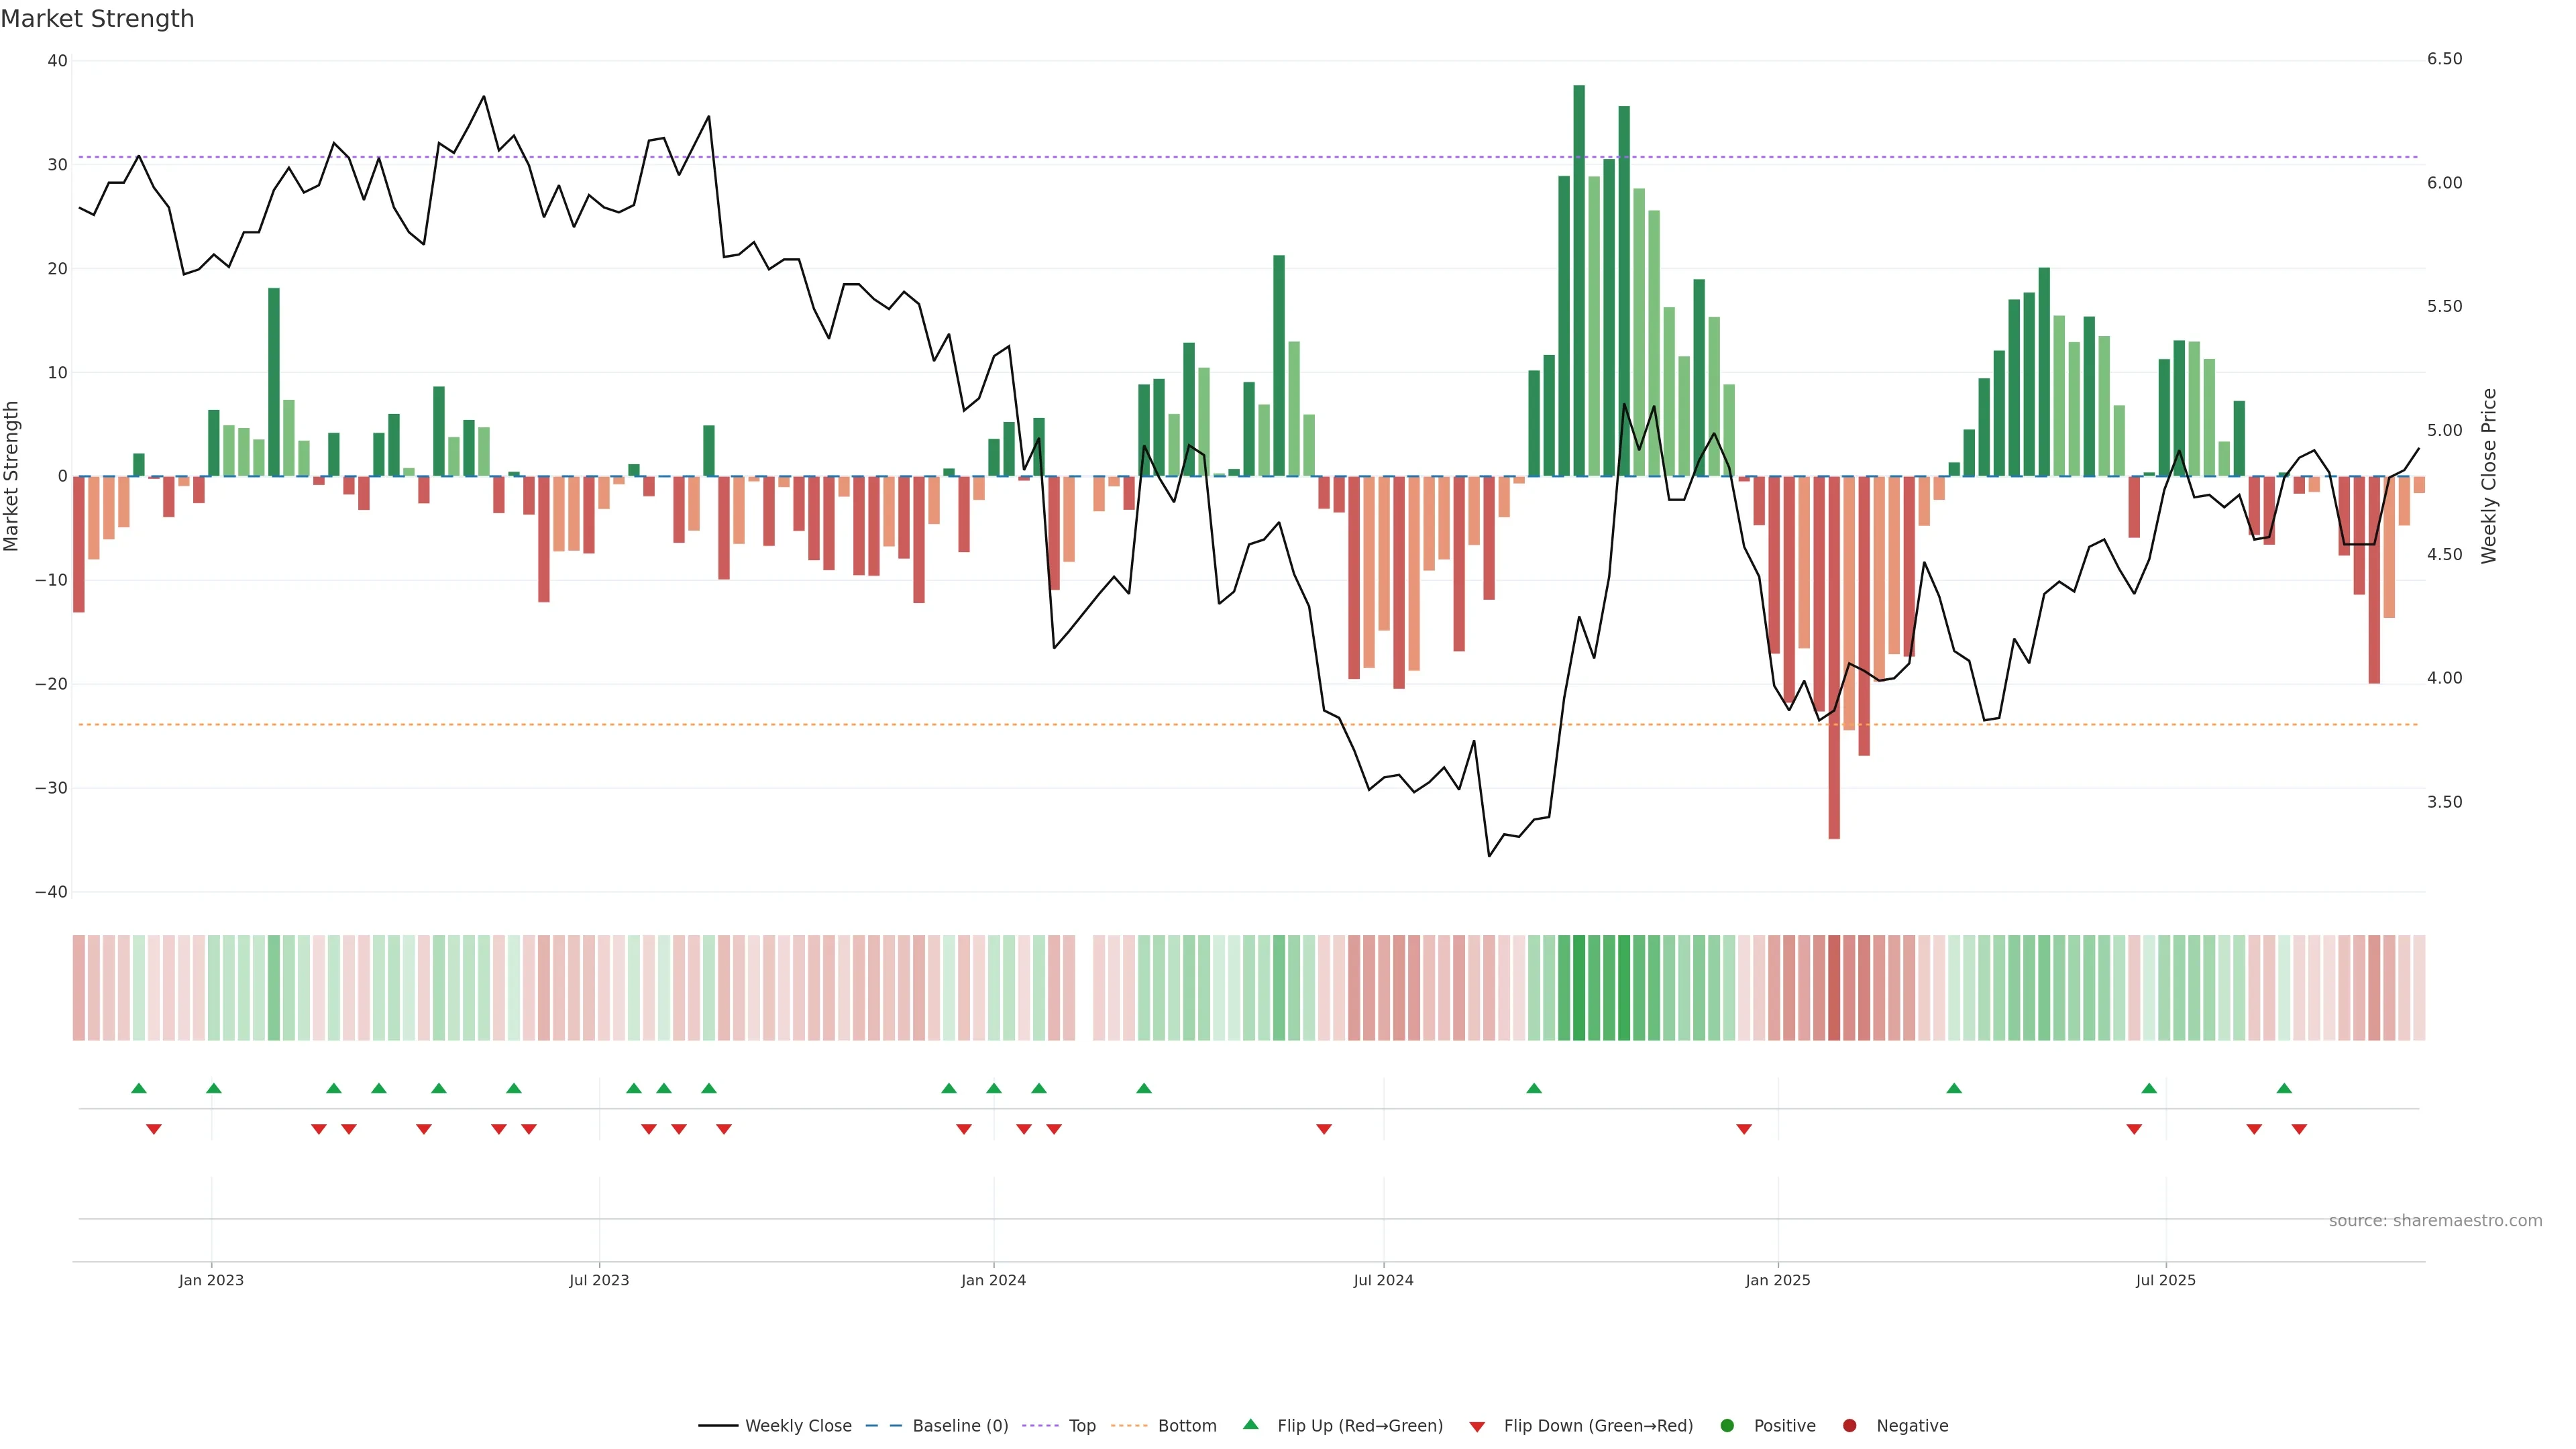Click the Negative red circle legend icon
The image size is (2576, 1449).
tap(1849, 1426)
